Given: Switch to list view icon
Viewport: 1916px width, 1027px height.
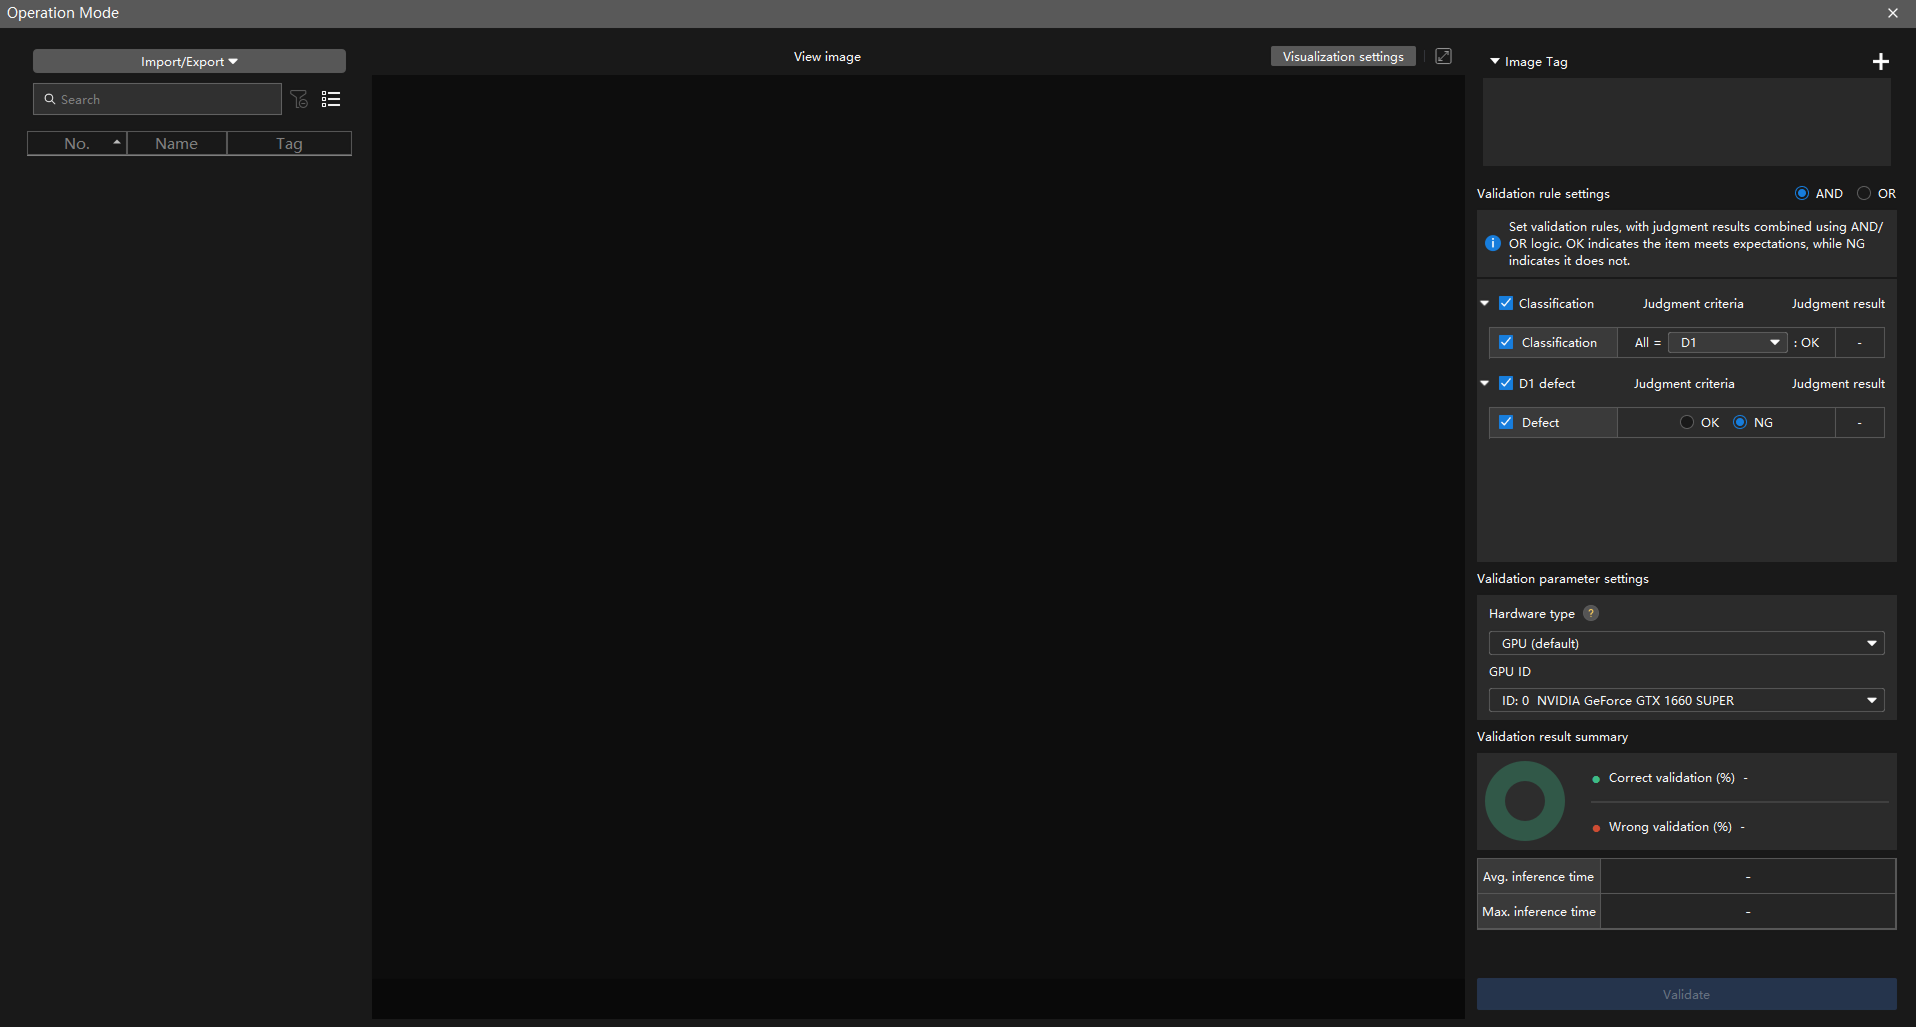Looking at the screenshot, I should pyautogui.click(x=331, y=99).
